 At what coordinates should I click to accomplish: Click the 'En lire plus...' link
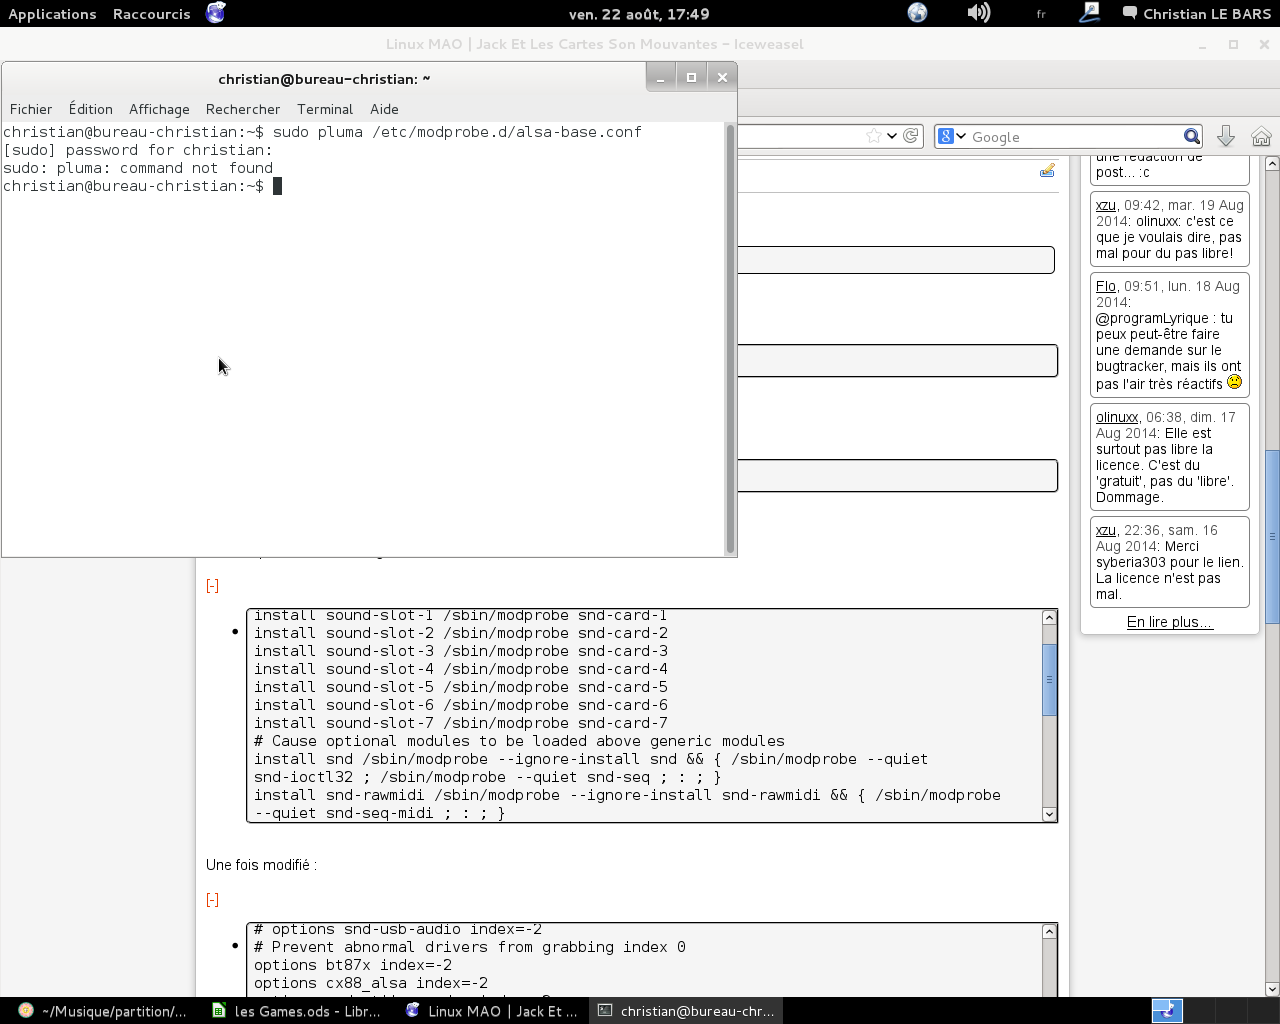pyautogui.click(x=1169, y=622)
